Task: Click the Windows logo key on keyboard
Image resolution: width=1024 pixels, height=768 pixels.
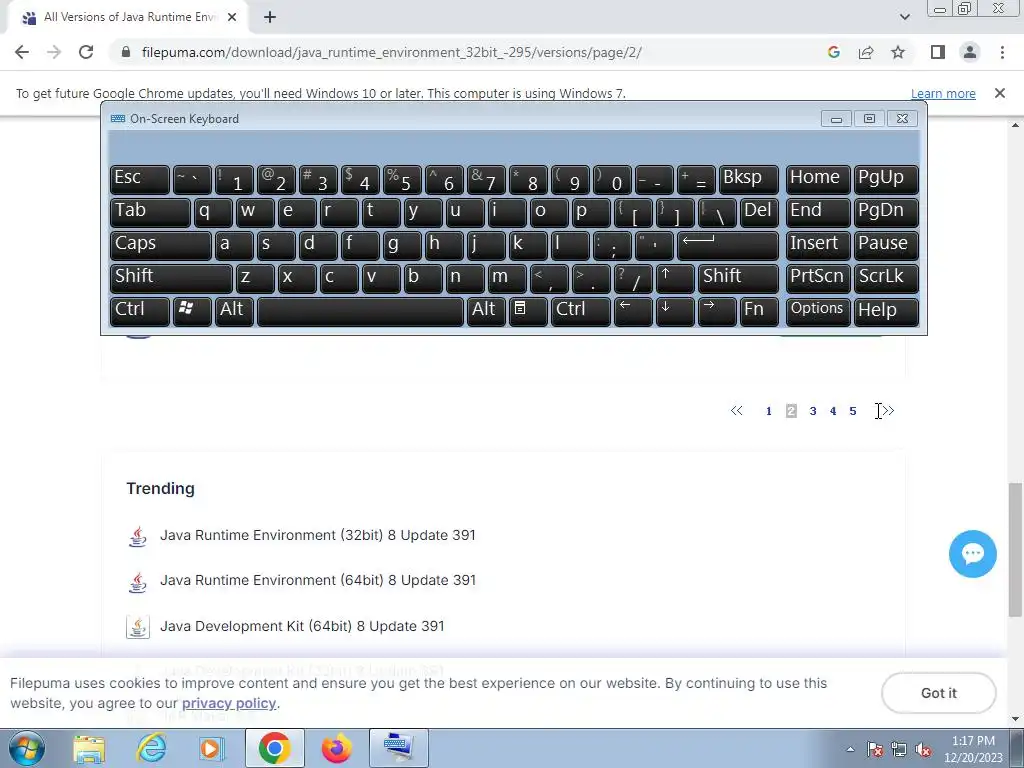Action: (192, 311)
